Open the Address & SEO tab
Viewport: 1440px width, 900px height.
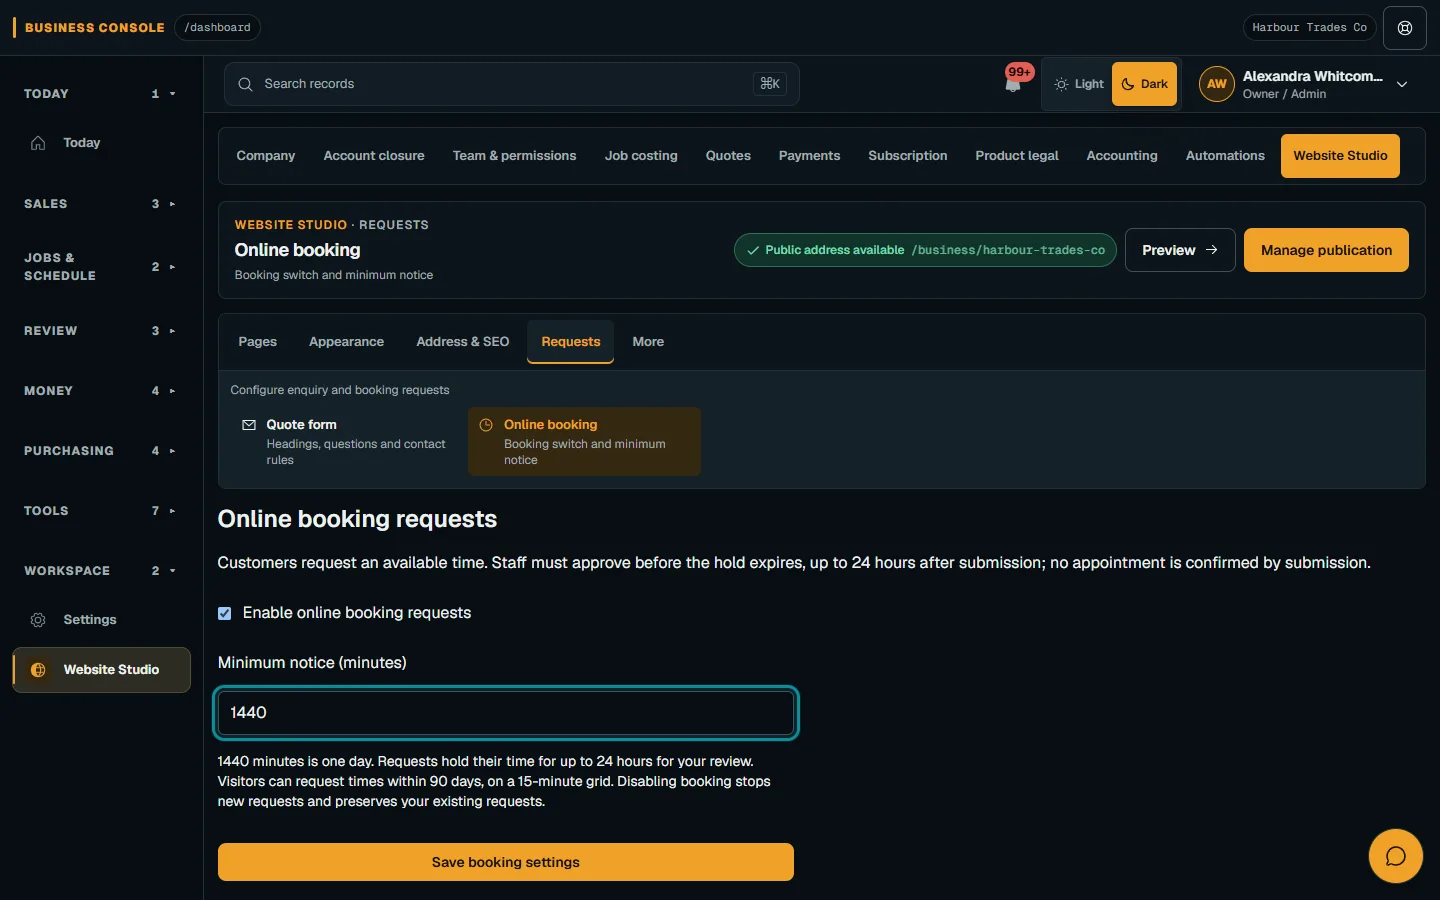click(463, 342)
